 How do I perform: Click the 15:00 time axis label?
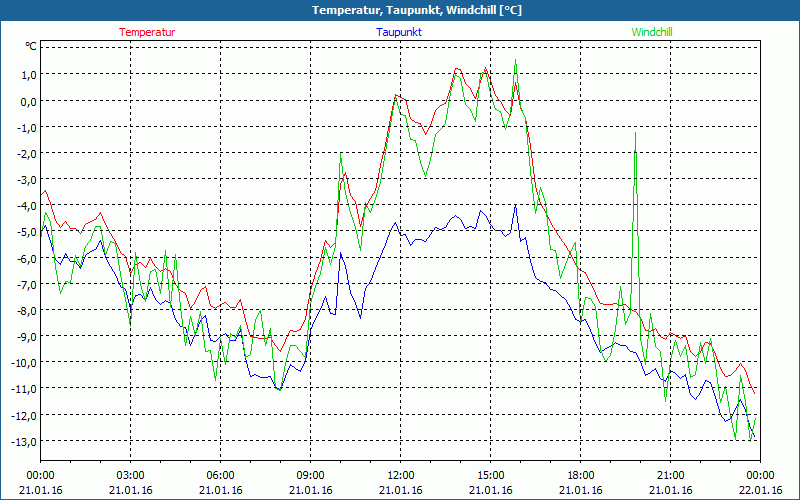(490, 476)
